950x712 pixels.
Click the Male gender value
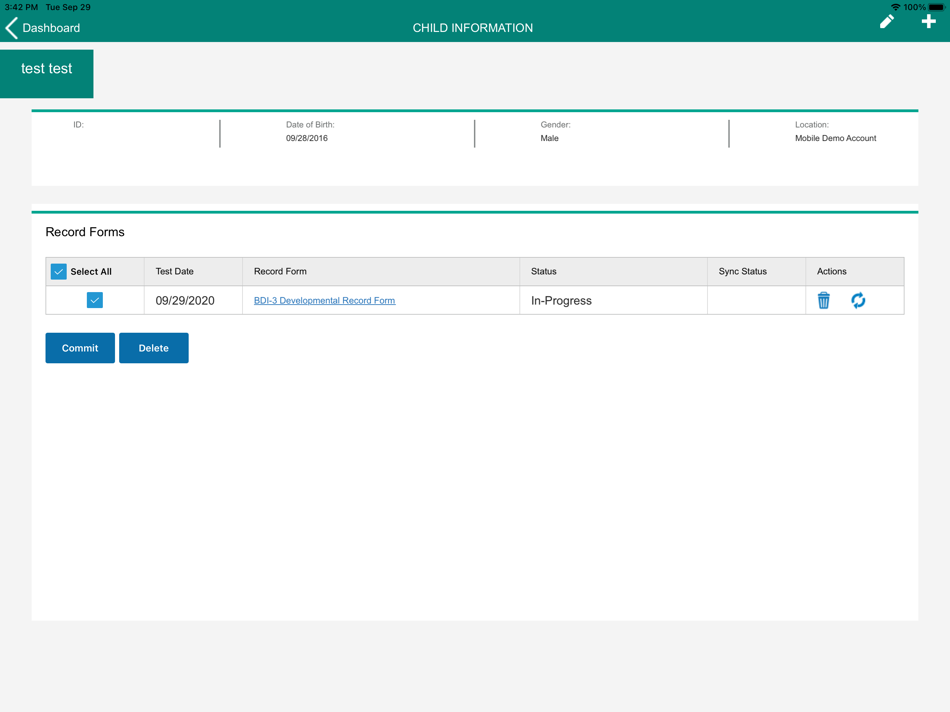coord(550,138)
